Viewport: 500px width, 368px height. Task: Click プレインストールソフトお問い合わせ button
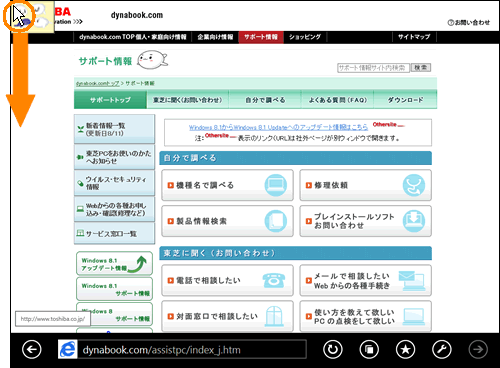click(x=365, y=221)
